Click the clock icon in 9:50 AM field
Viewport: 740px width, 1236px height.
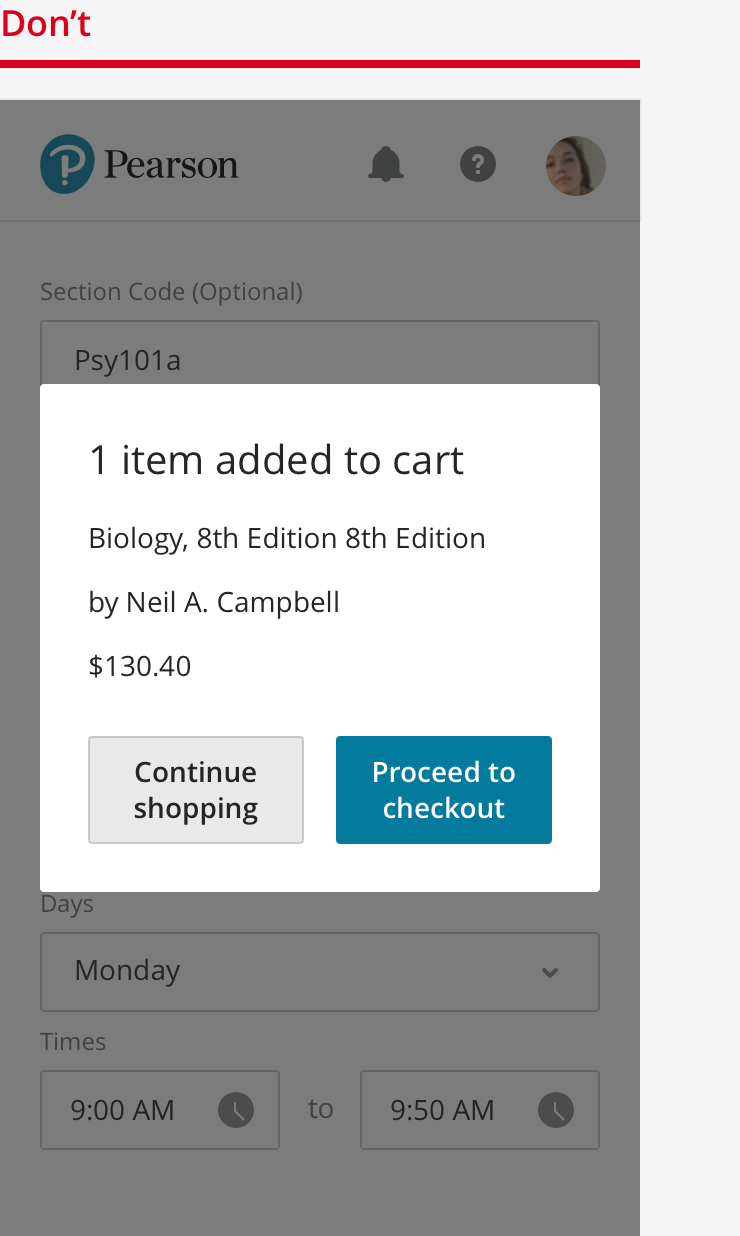click(x=556, y=1109)
